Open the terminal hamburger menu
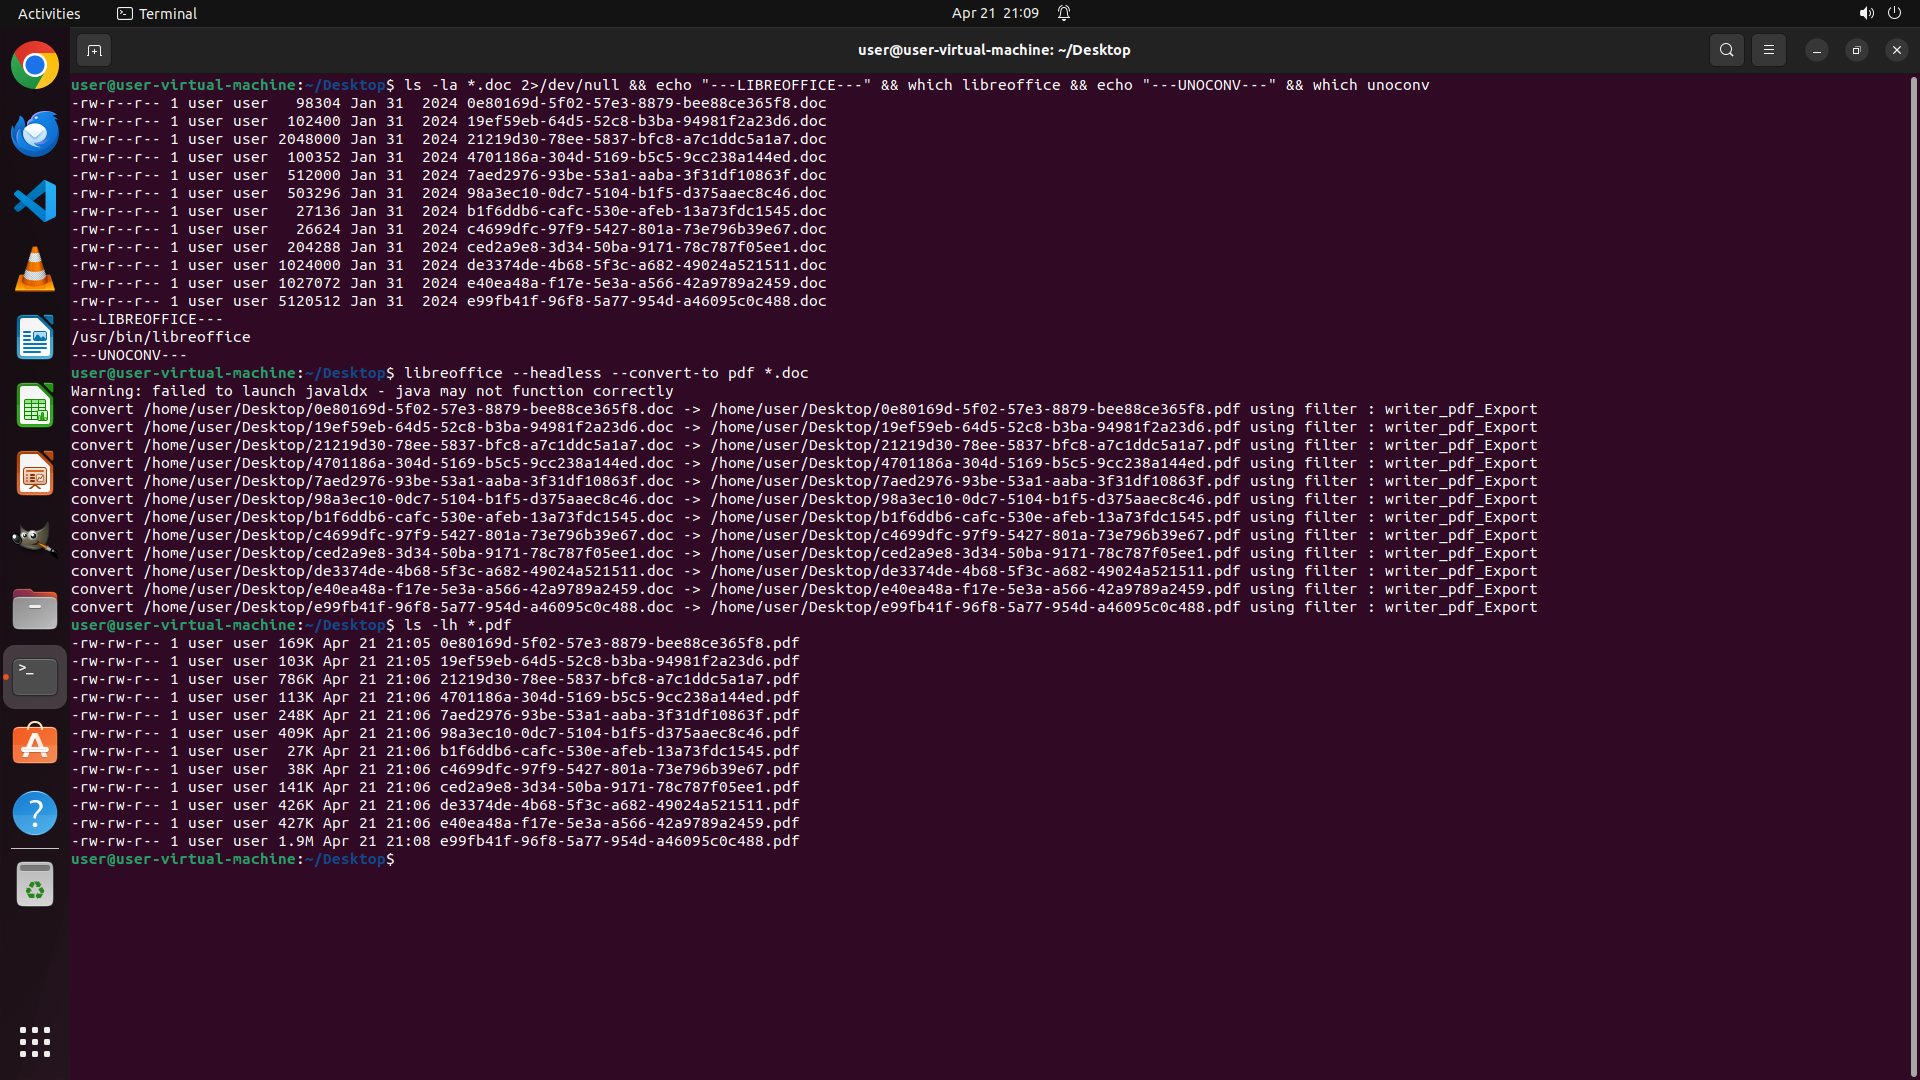The image size is (1920, 1080). pyautogui.click(x=1768, y=50)
